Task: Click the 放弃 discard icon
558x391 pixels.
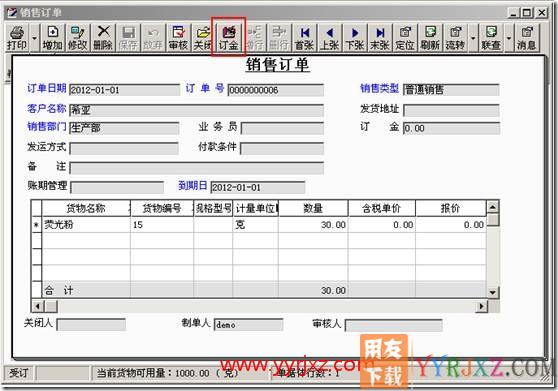Action: point(153,38)
